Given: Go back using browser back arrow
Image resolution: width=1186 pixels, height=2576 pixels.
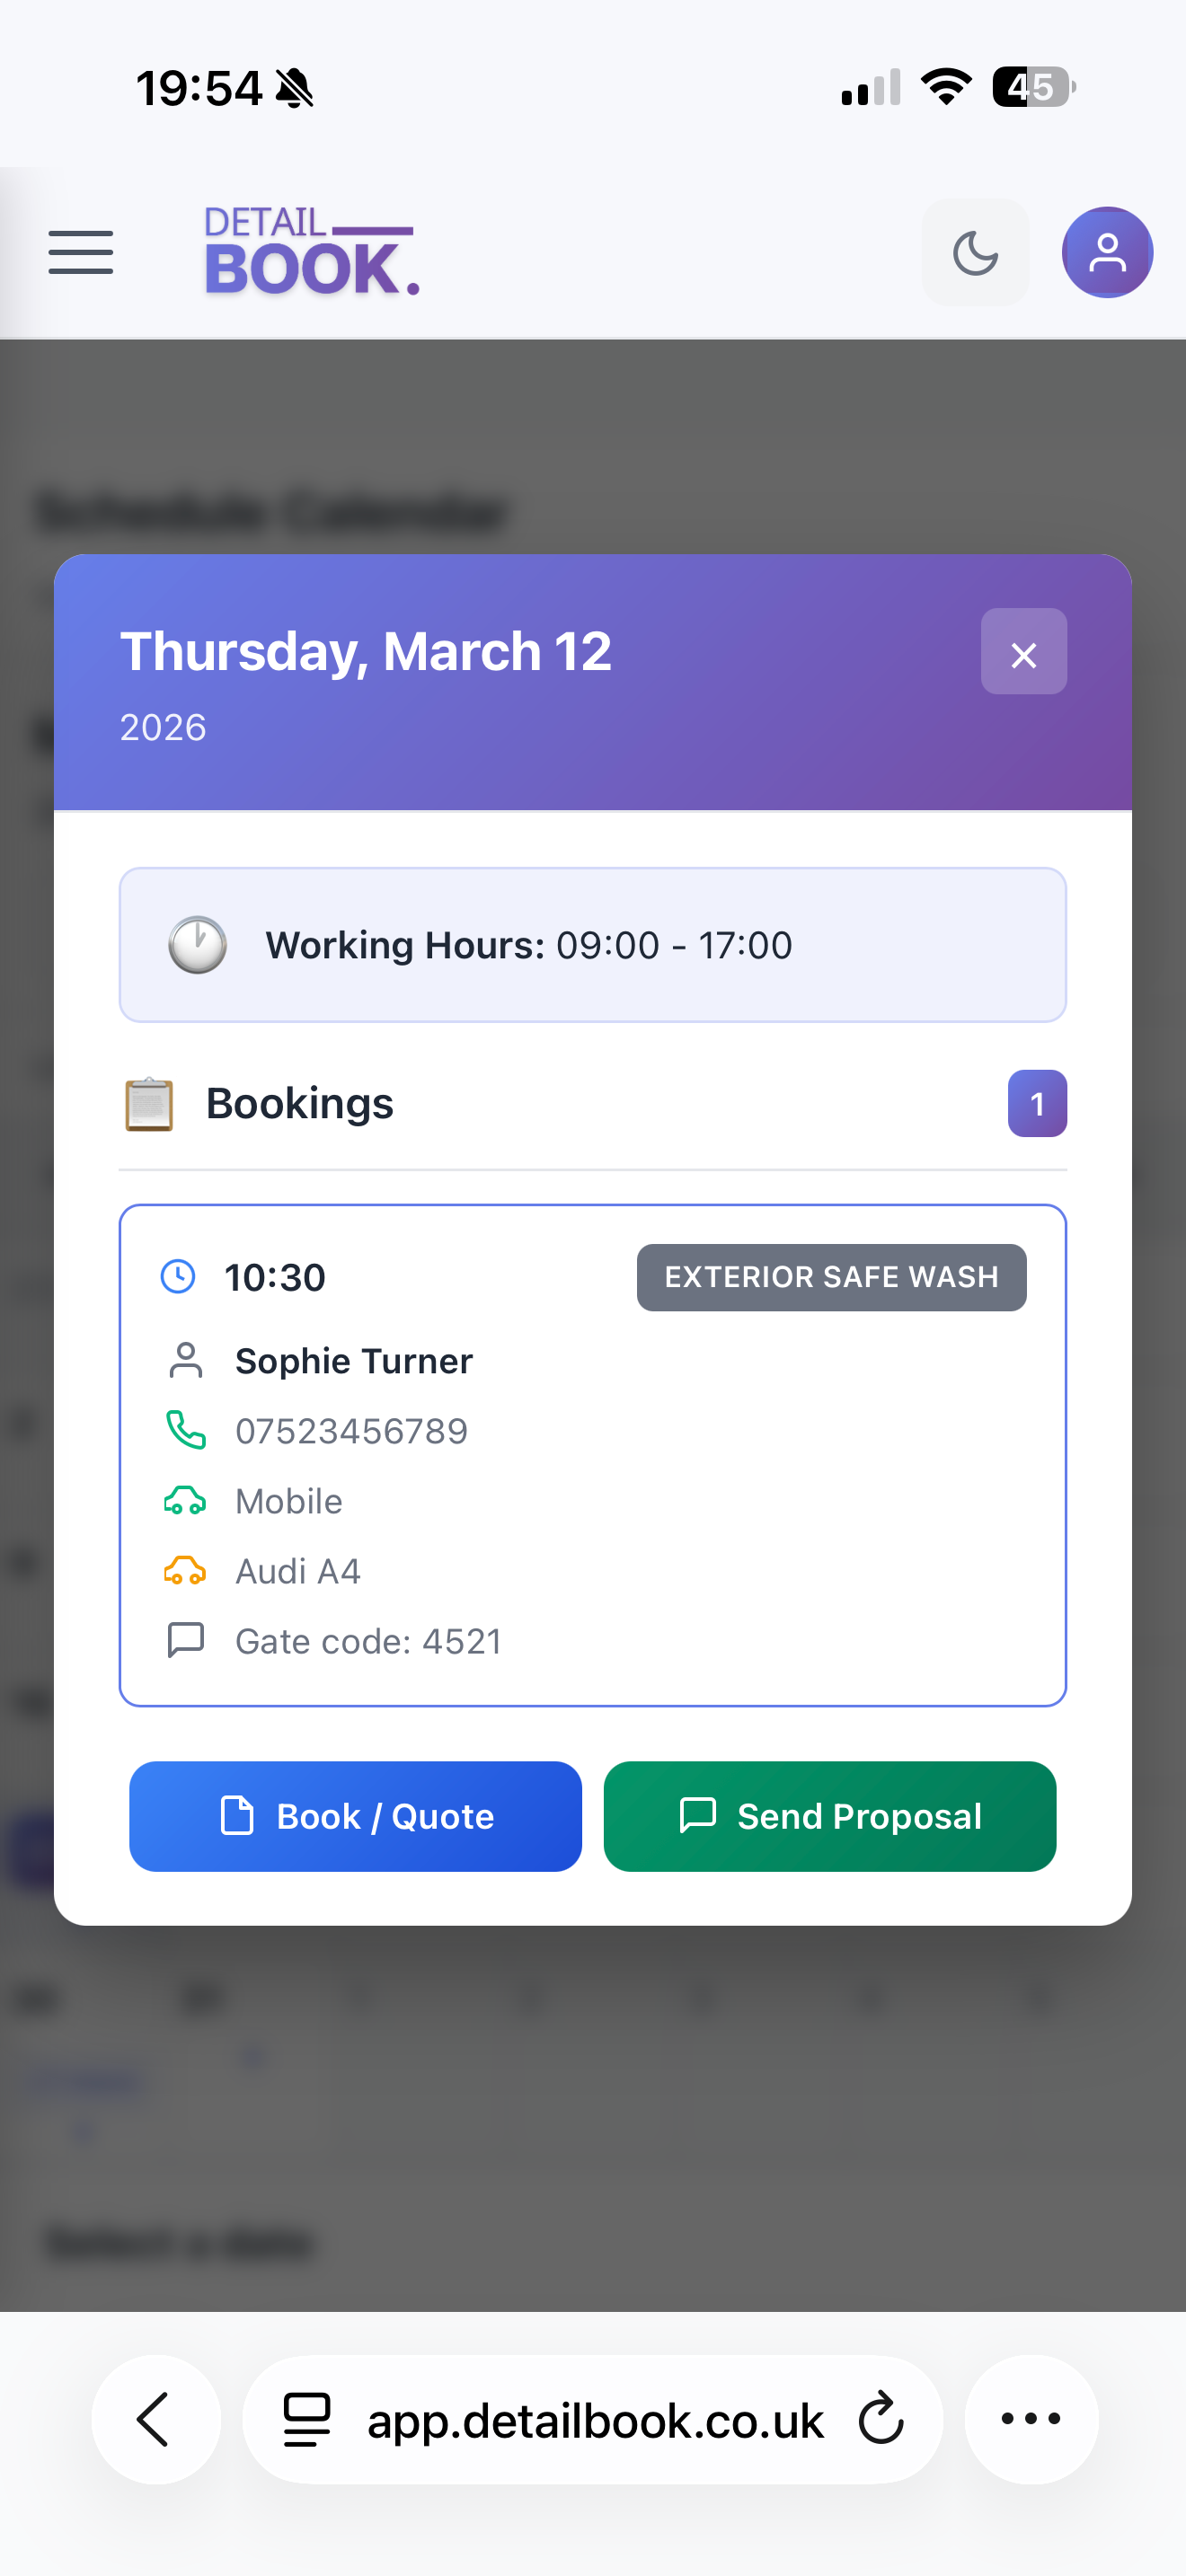Looking at the screenshot, I should click(155, 2420).
